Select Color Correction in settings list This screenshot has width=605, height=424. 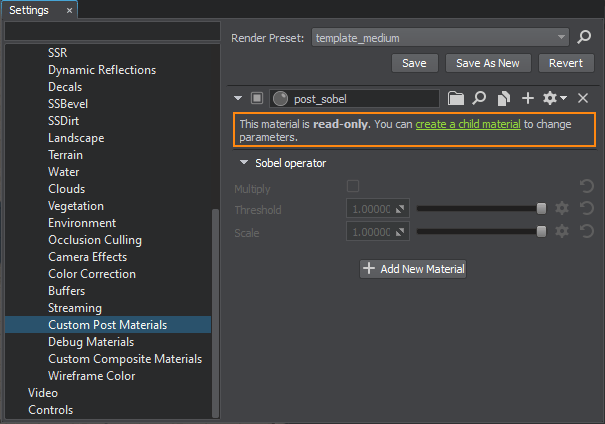pyautogui.click(x=91, y=274)
